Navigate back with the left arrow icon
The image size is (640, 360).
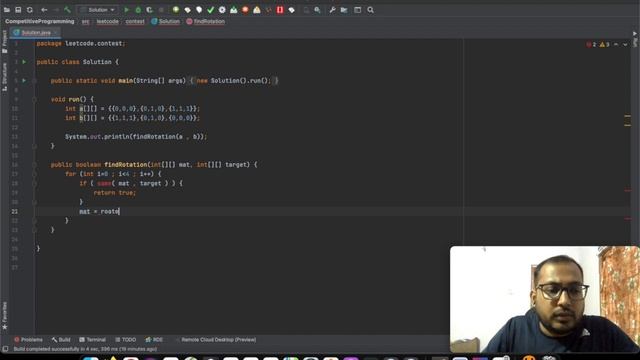(x=44, y=10)
